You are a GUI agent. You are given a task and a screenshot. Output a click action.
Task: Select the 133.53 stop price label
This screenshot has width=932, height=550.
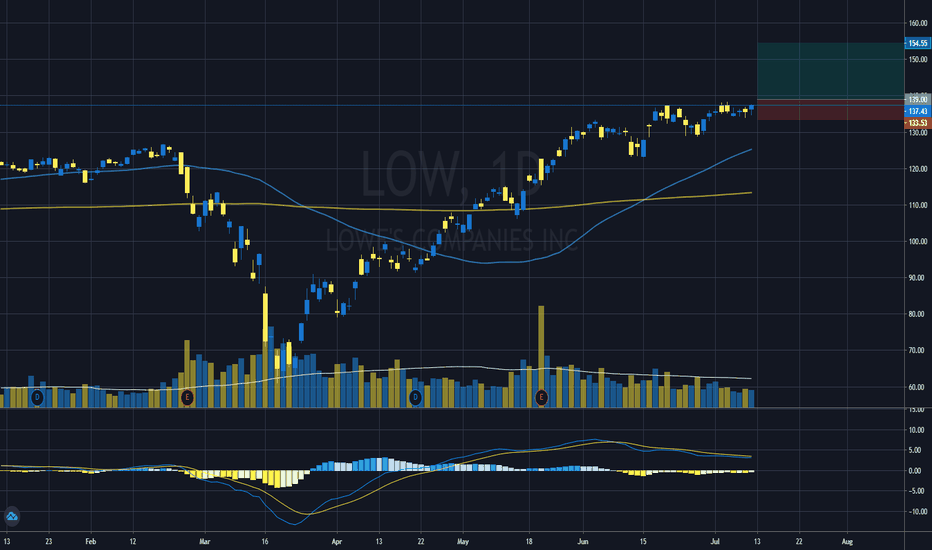(x=917, y=123)
